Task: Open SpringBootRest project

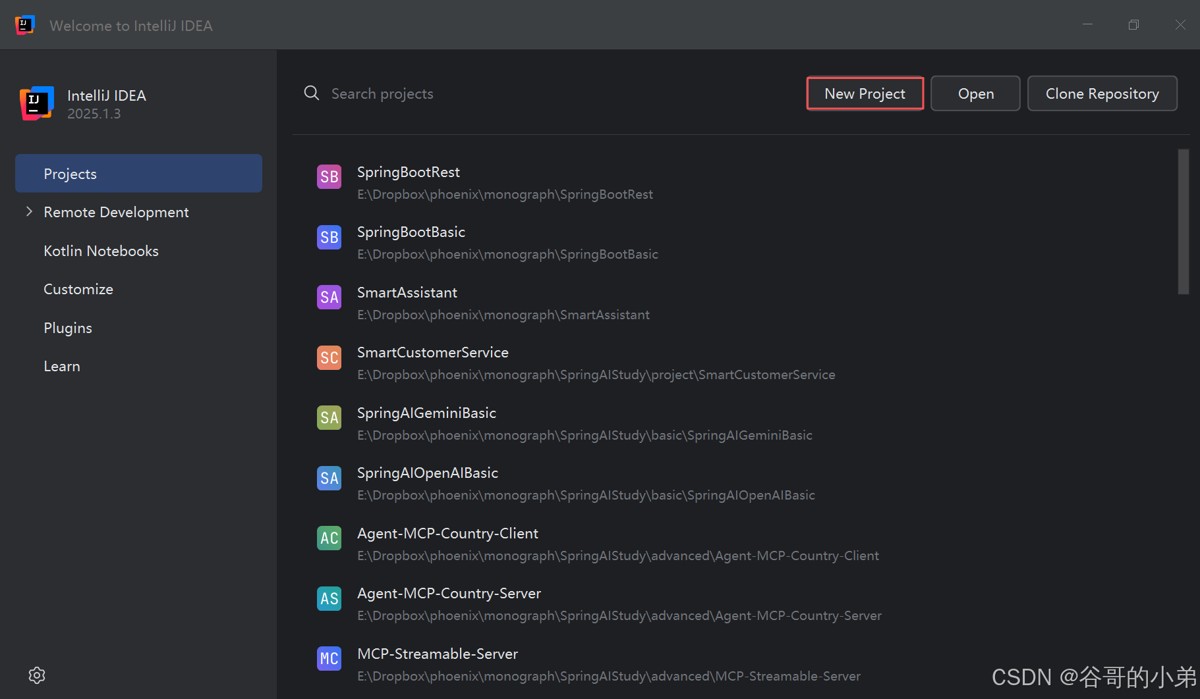Action: click(408, 172)
